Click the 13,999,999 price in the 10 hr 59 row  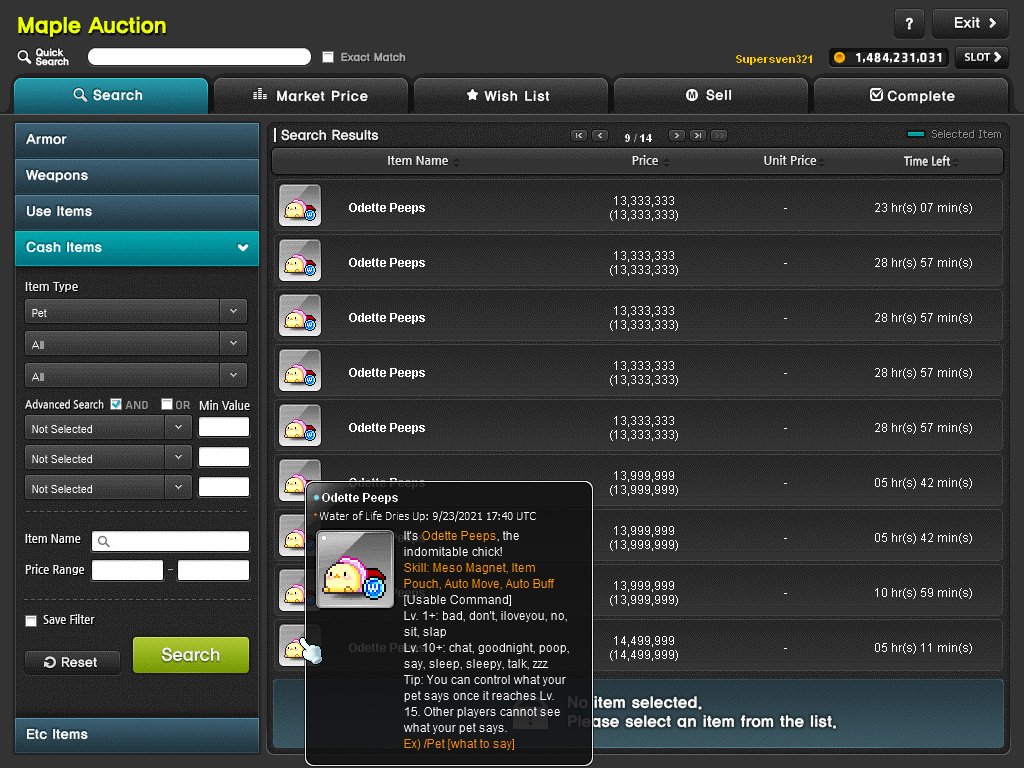tap(644, 586)
